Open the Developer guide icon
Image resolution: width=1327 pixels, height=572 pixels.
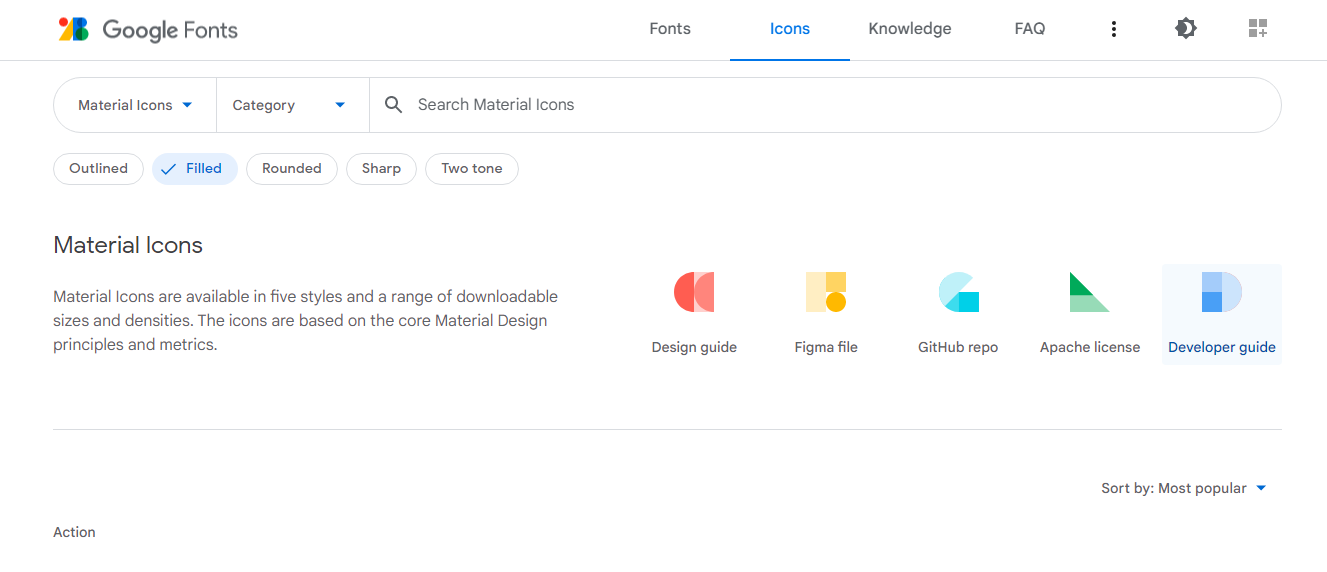(1222, 292)
